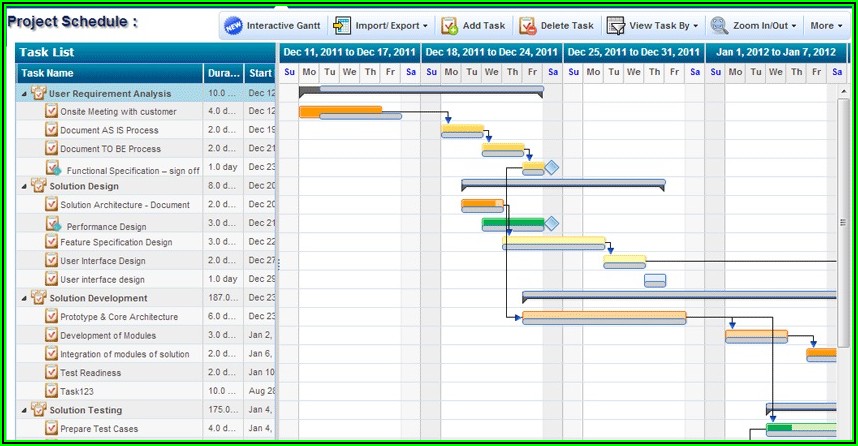Open the Import/Export dropdown arrow
858x446 pixels.
425,26
